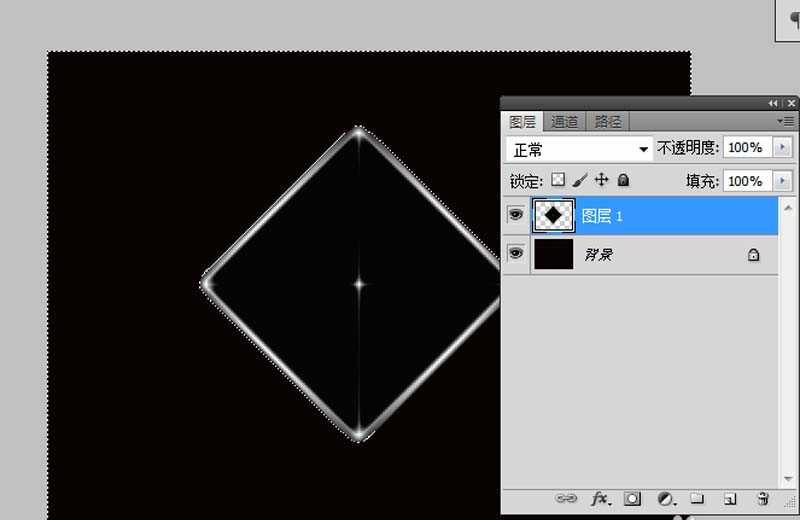Select the 背景 layer thumbnail
Screen dimensions: 800x520
pos(554,254)
